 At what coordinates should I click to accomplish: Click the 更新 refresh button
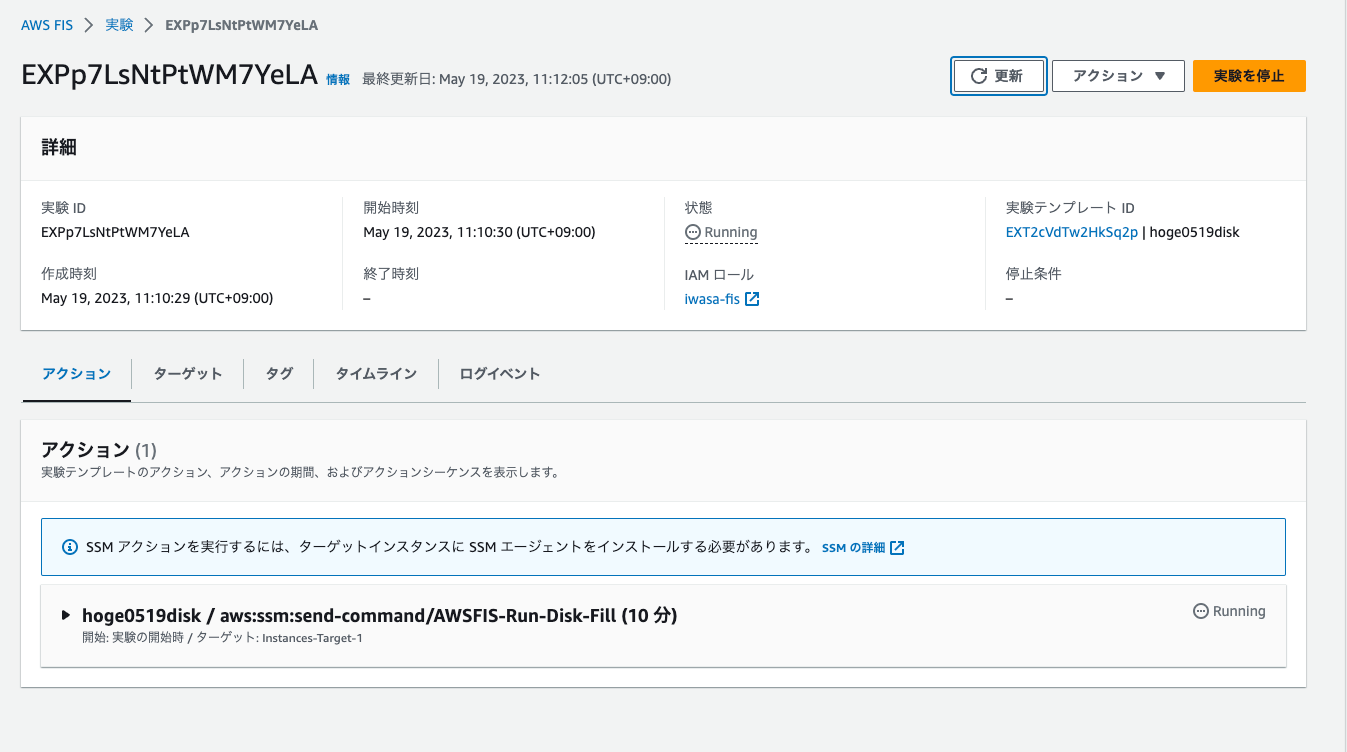pyautogui.click(x=998, y=76)
